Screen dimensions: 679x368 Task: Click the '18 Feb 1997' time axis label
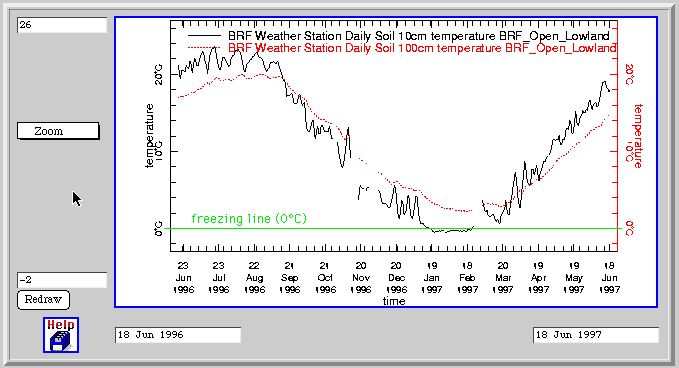click(x=467, y=278)
